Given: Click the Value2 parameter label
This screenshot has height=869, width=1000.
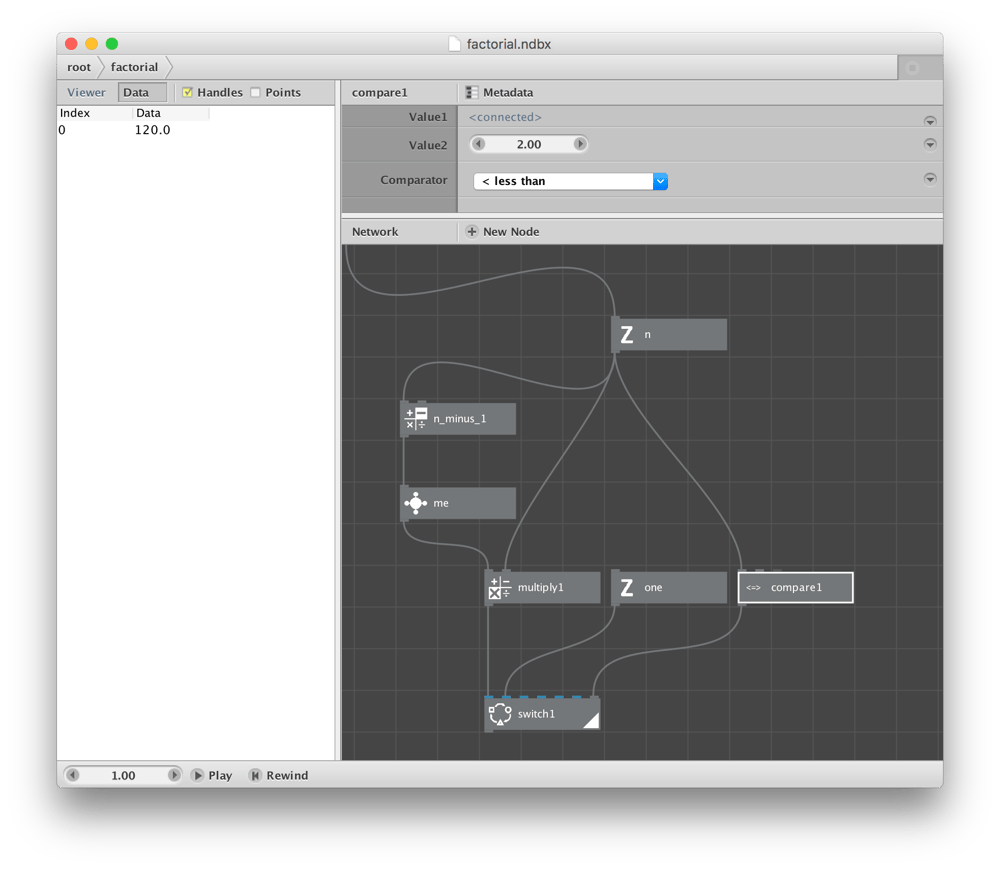Looking at the screenshot, I should [x=428, y=145].
